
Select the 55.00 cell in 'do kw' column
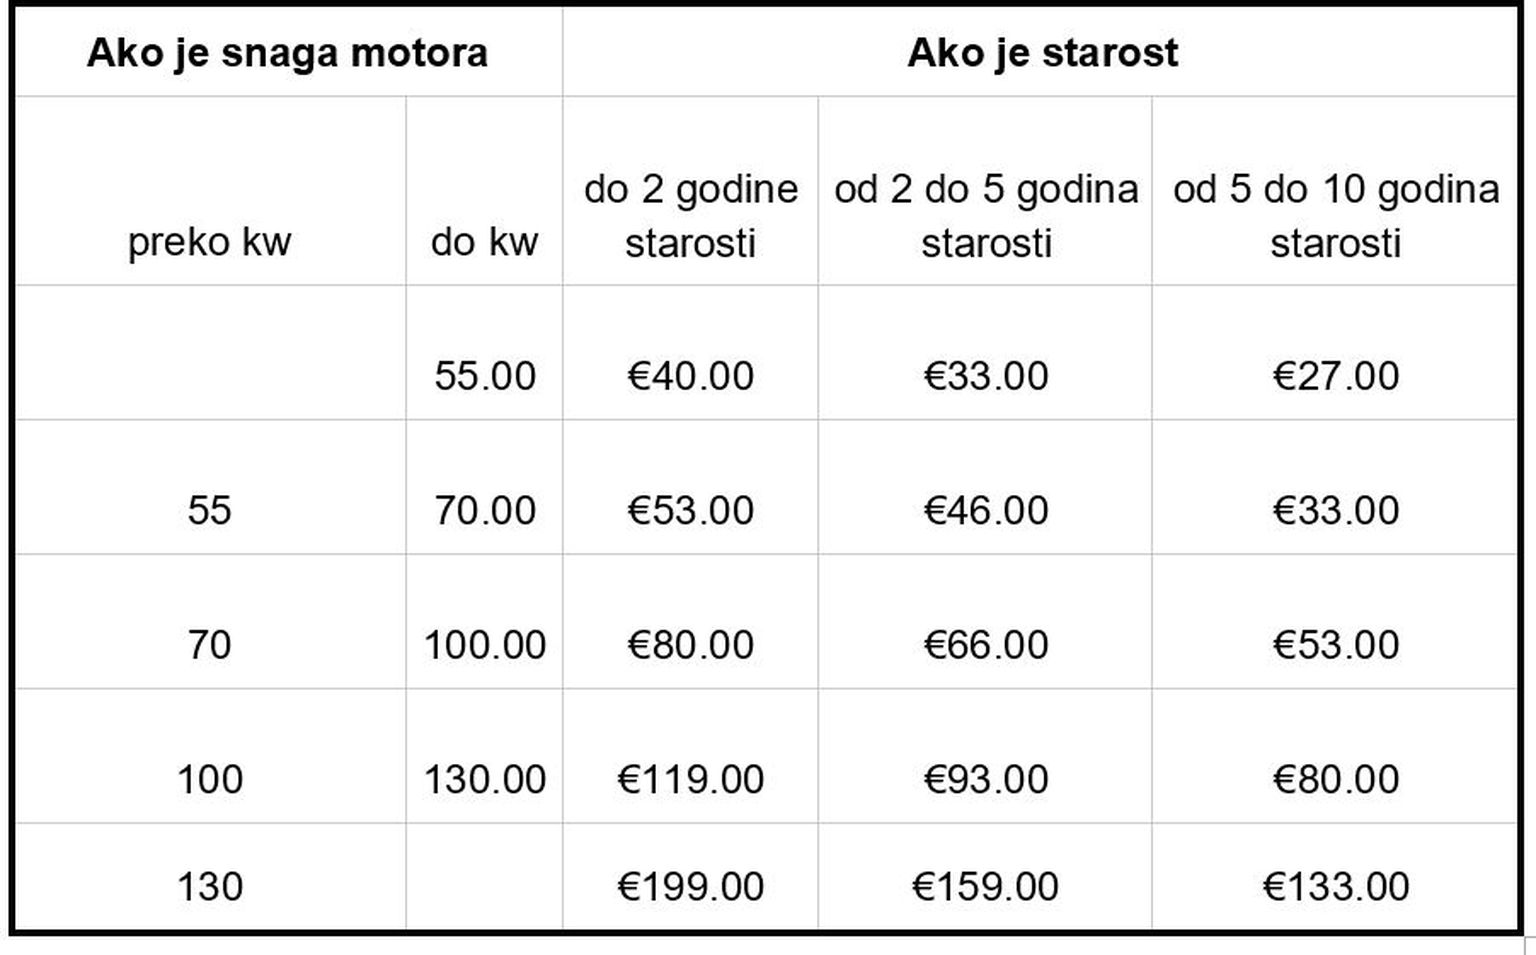(485, 376)
